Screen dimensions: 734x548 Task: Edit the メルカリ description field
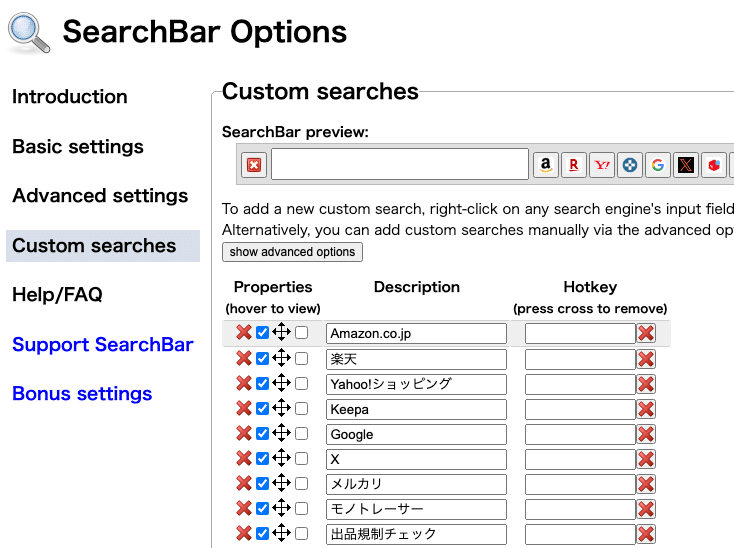(416, 484)
